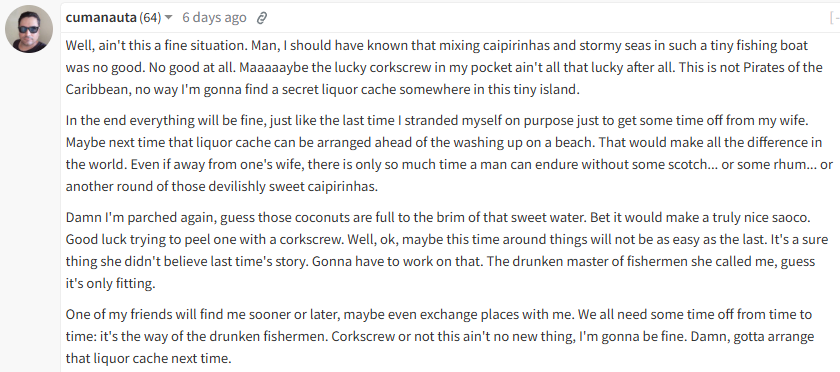Click the closing line 'that liquor cache next time.'
The image size is (840, 372).
click(148, 358)
